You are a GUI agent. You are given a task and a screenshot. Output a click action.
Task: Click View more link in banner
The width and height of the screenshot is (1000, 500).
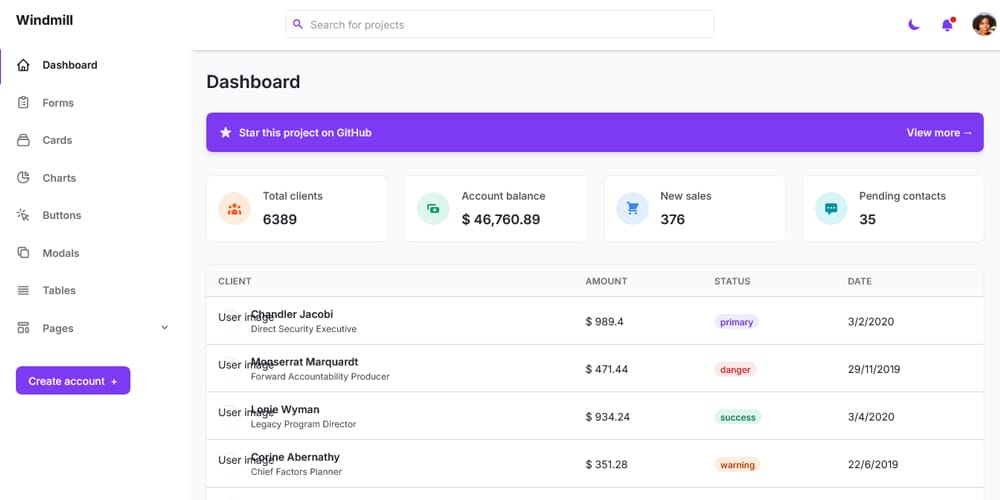click(x=939, y=133)
